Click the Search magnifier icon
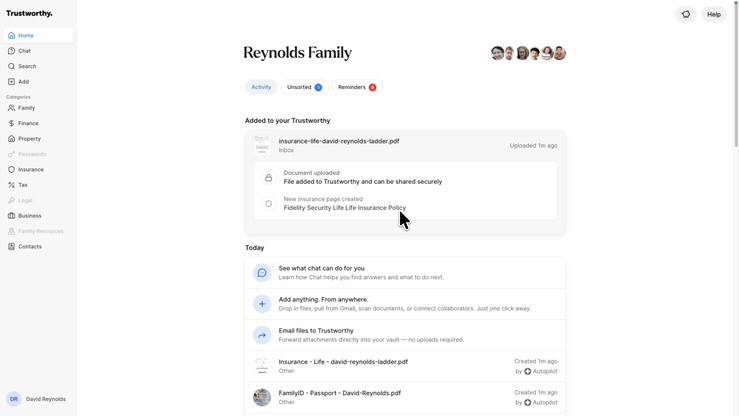 click(12, 66)
